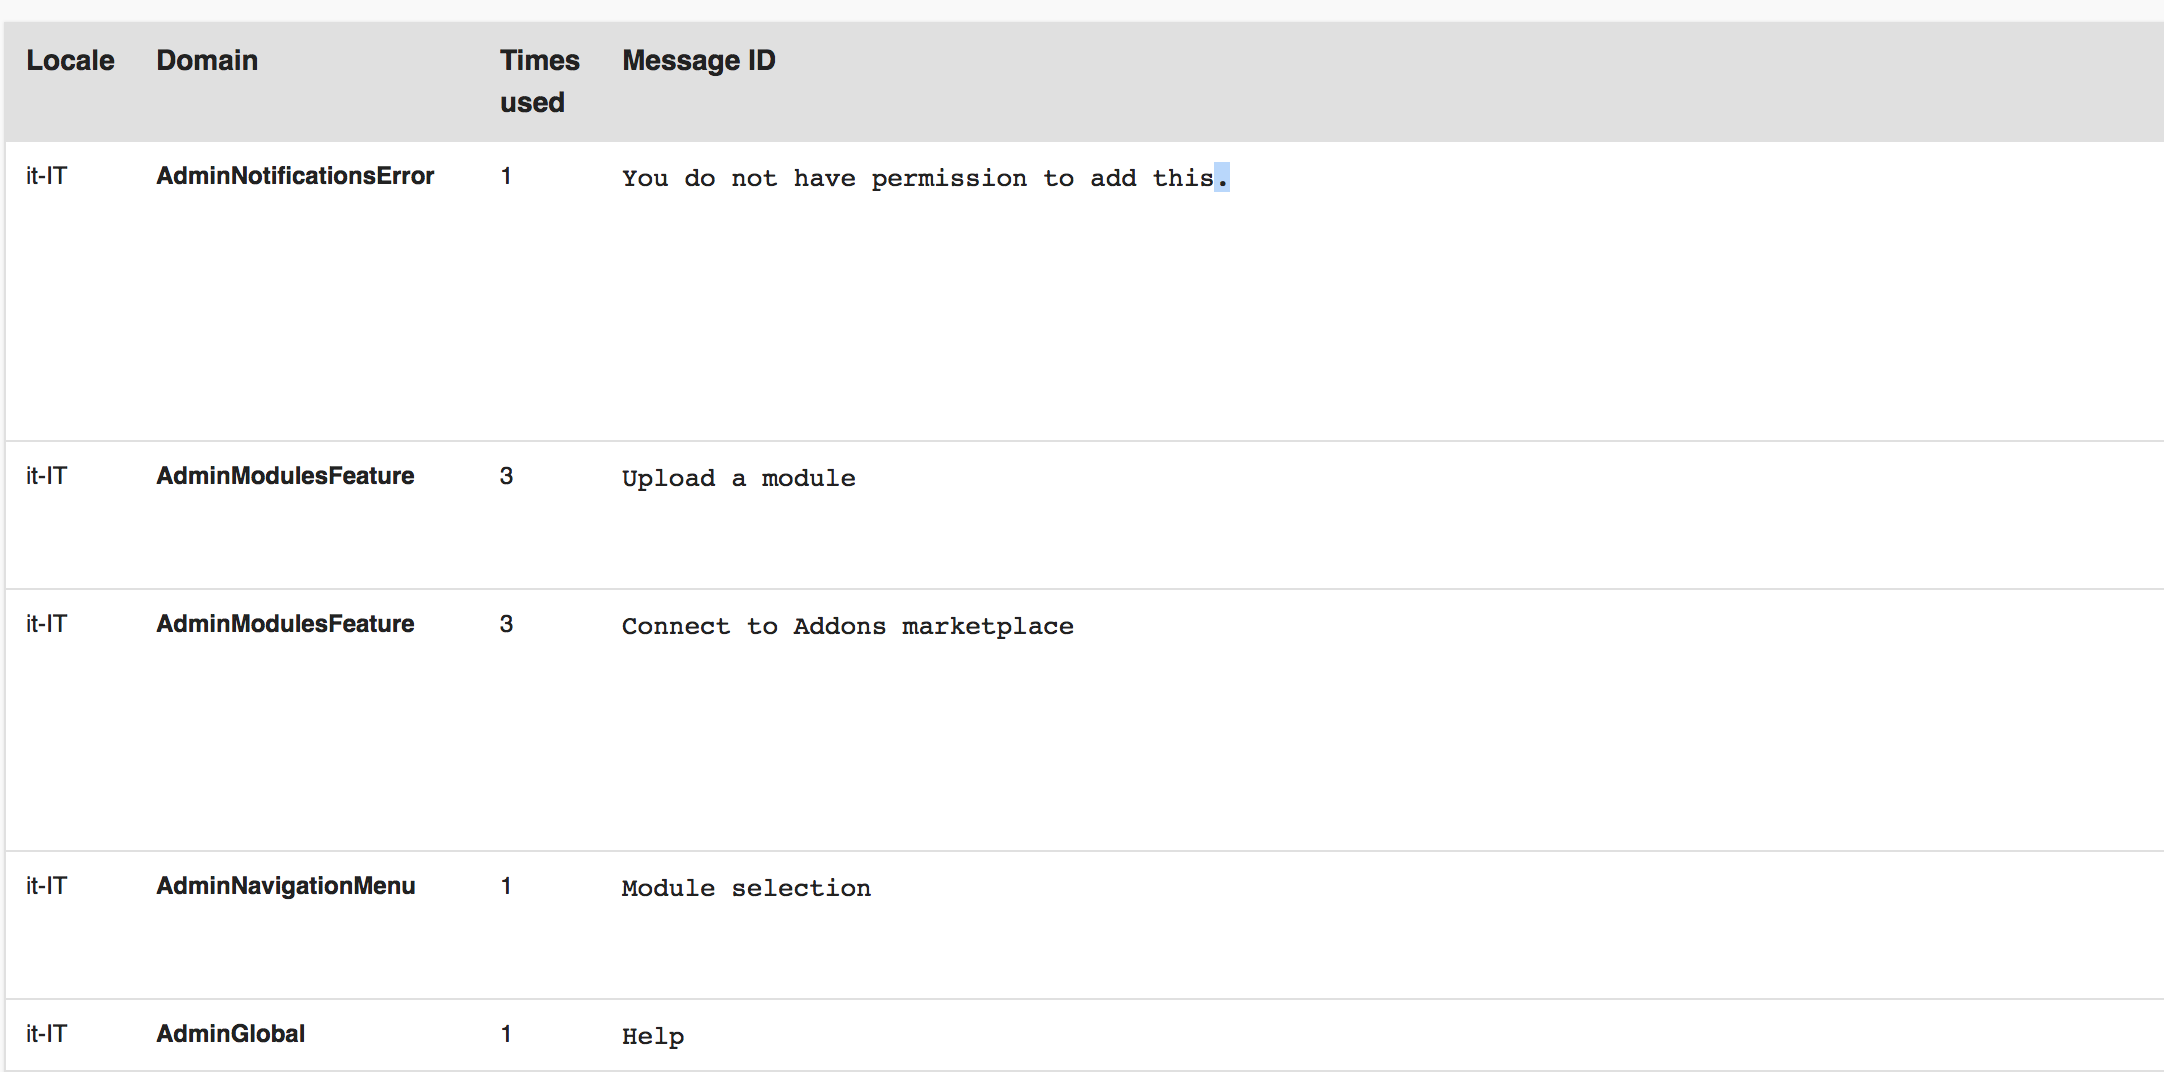The image size is (2164, 1072).
Task: Select AdminModulesFeature domain in Upload a module row
Action: [285, 476]
